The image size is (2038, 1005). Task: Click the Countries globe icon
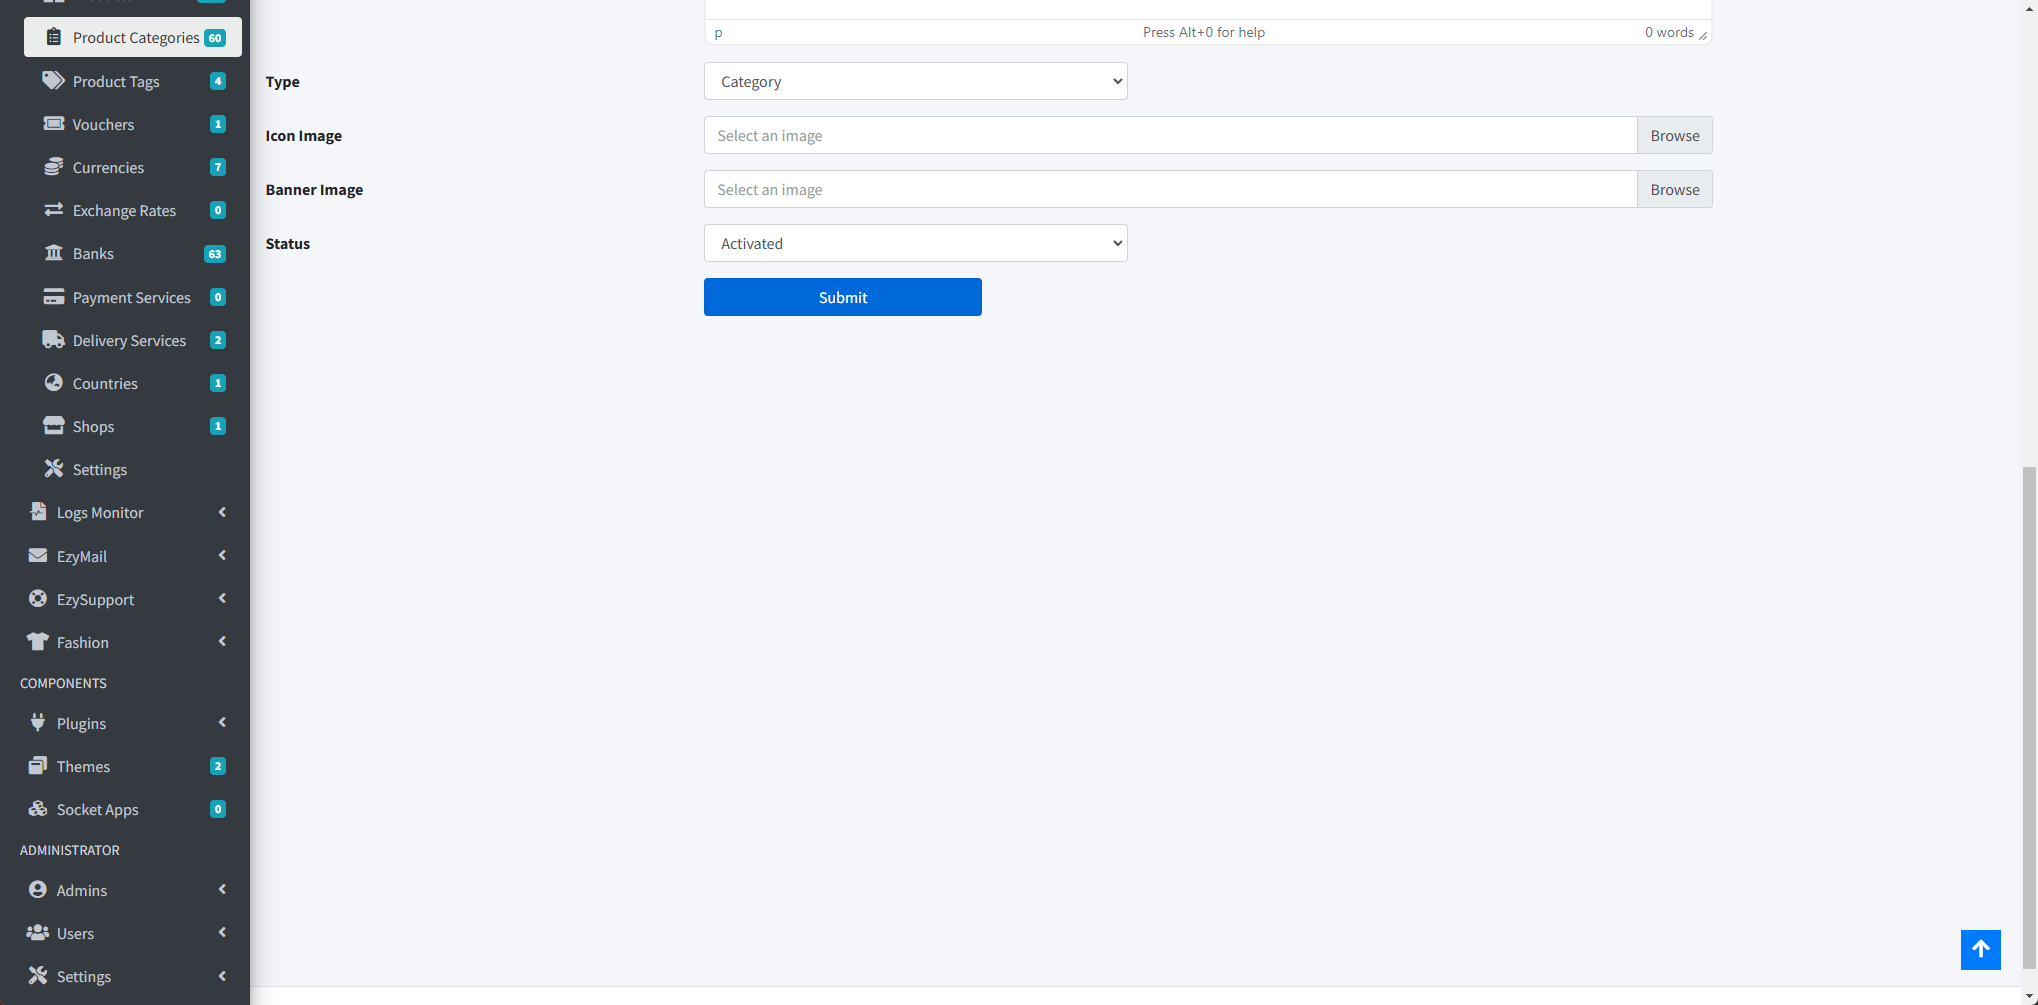53,383
